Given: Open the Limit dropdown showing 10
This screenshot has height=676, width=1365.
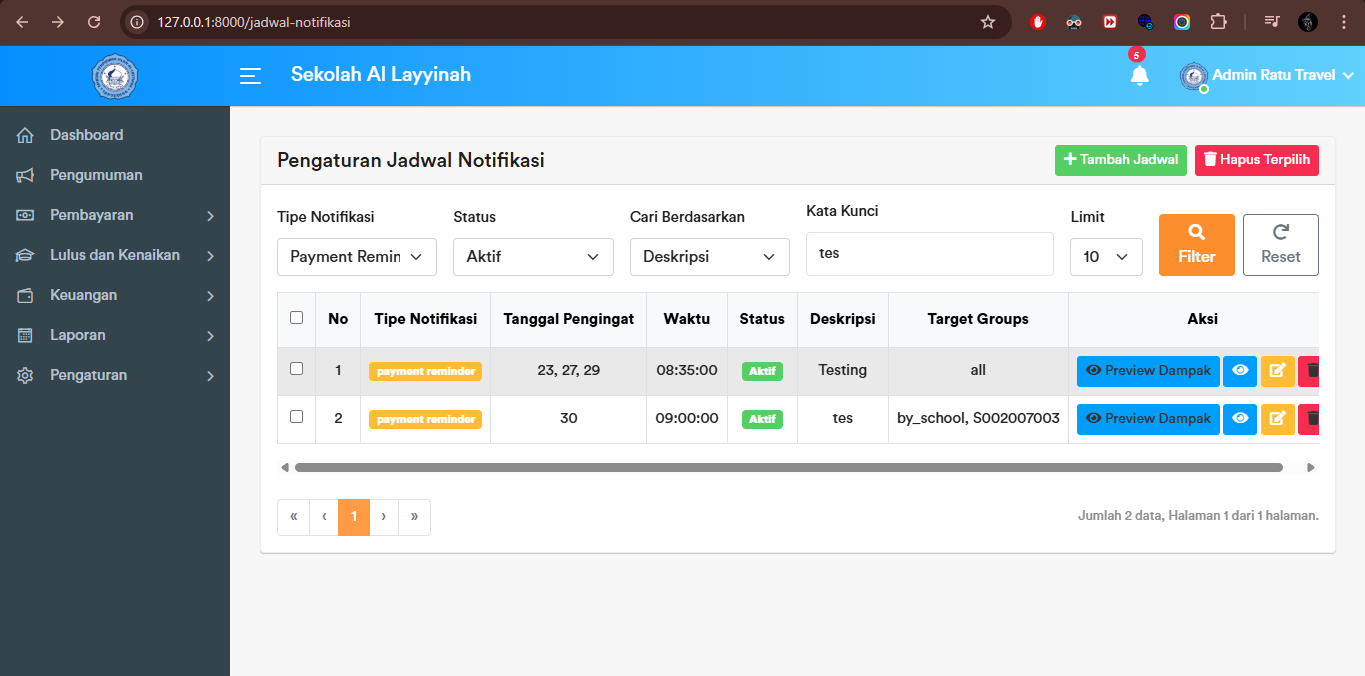Looking at the screenshot, I should 1106,257.
